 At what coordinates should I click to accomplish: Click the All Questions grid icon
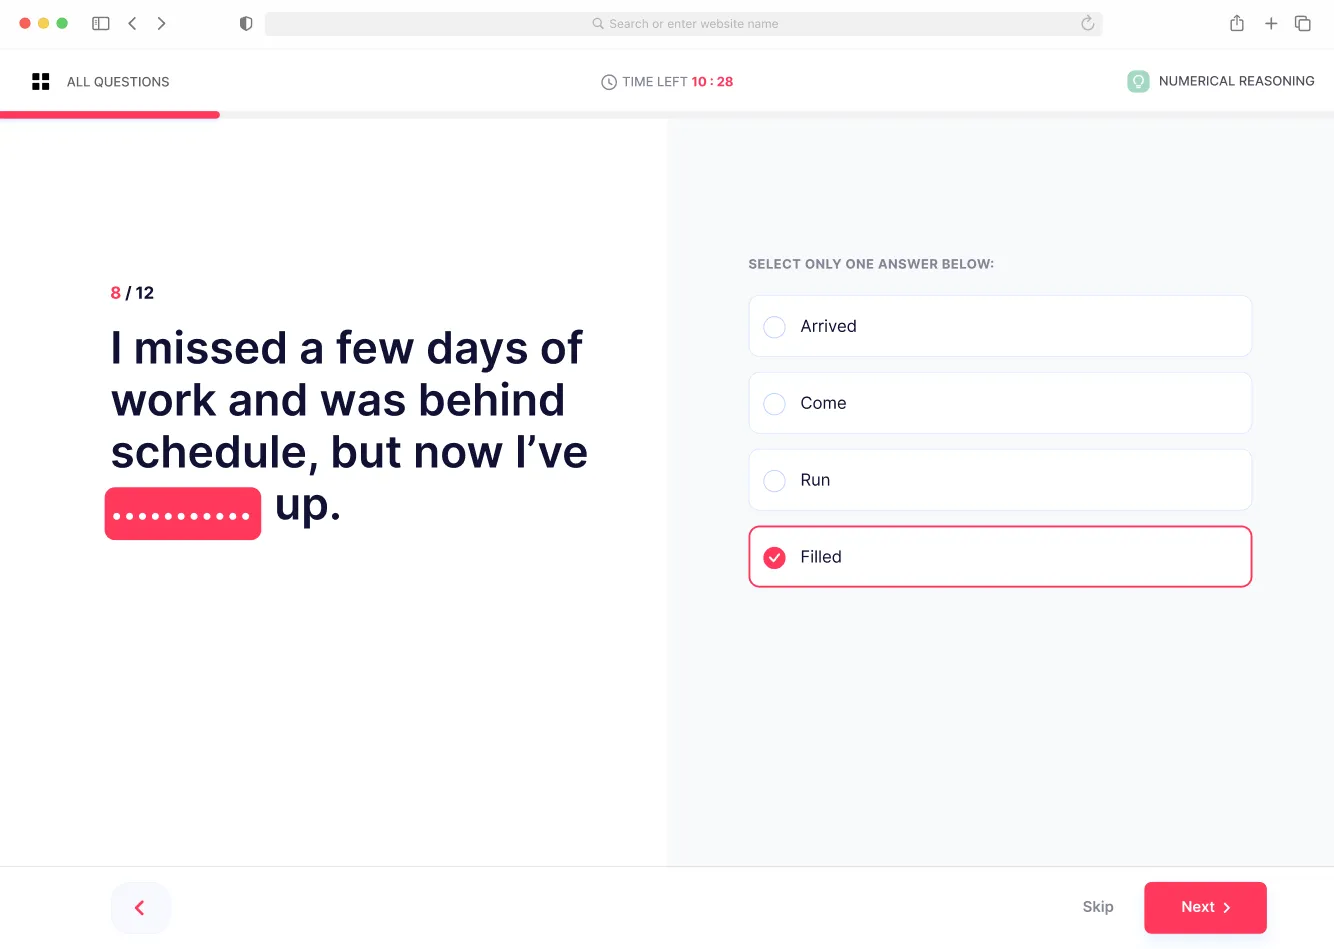coord(41,82)
